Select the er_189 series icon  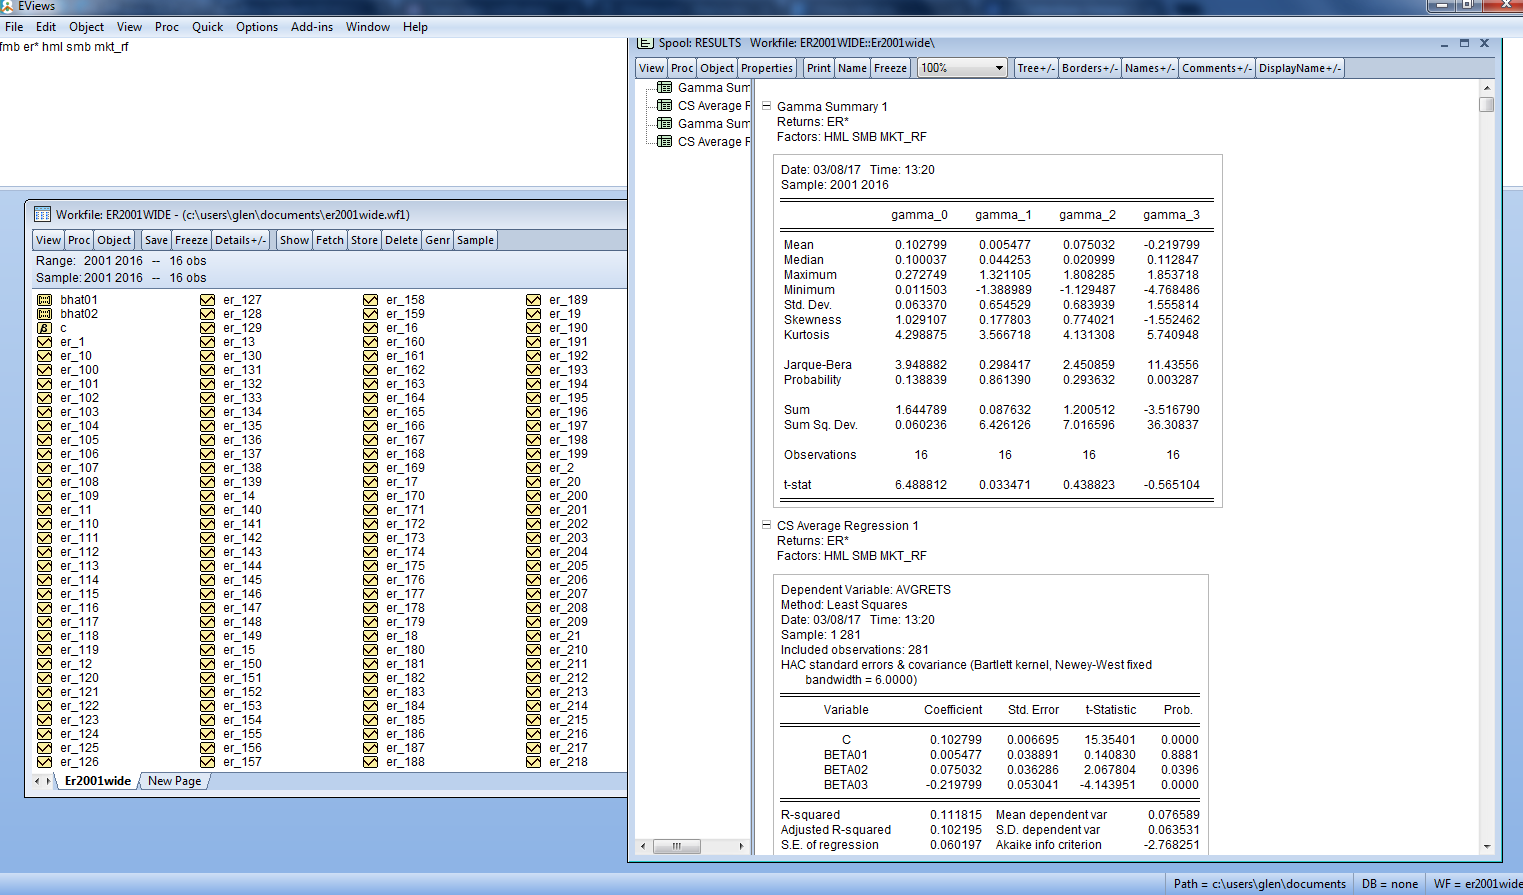tap(533, 300)
